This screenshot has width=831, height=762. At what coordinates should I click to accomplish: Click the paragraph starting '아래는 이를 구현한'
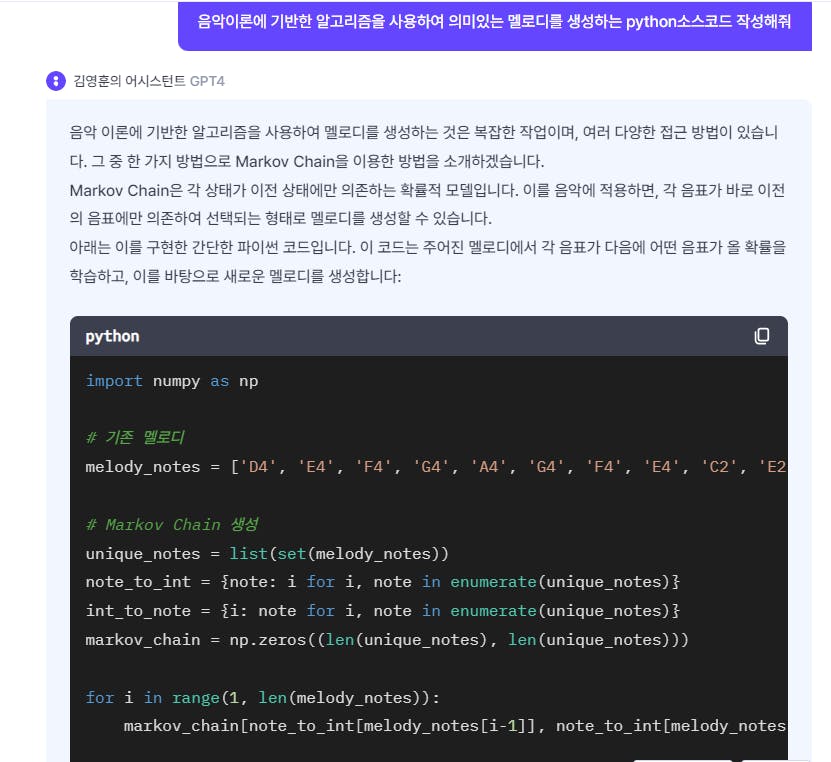point(427,262)
